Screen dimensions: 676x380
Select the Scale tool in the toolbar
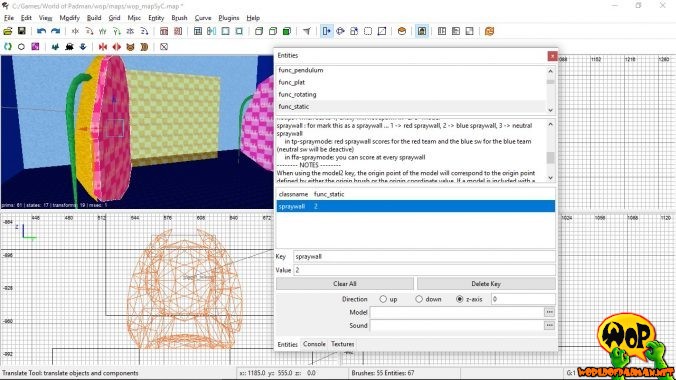point(354,31)
